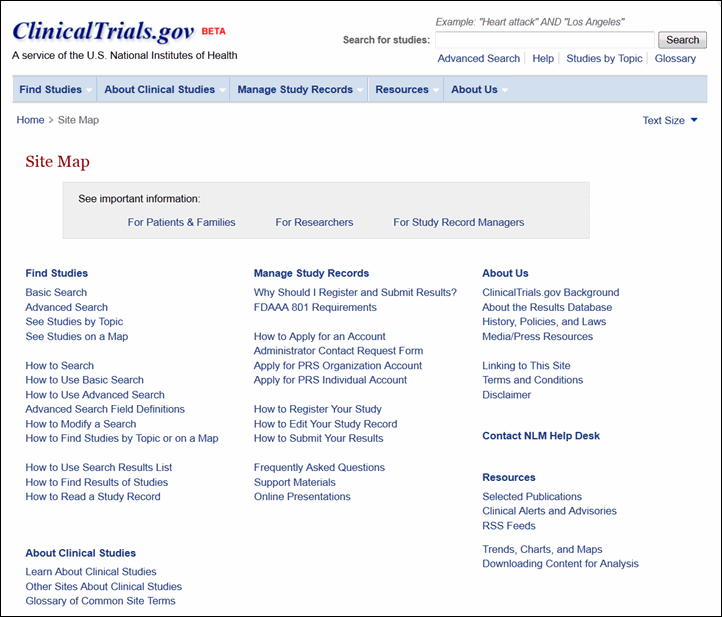This screenshot has width=722, height=617.
Task: Open Contact NLM Help Desk
Action: pyautogui.click(x=541, y=436)
